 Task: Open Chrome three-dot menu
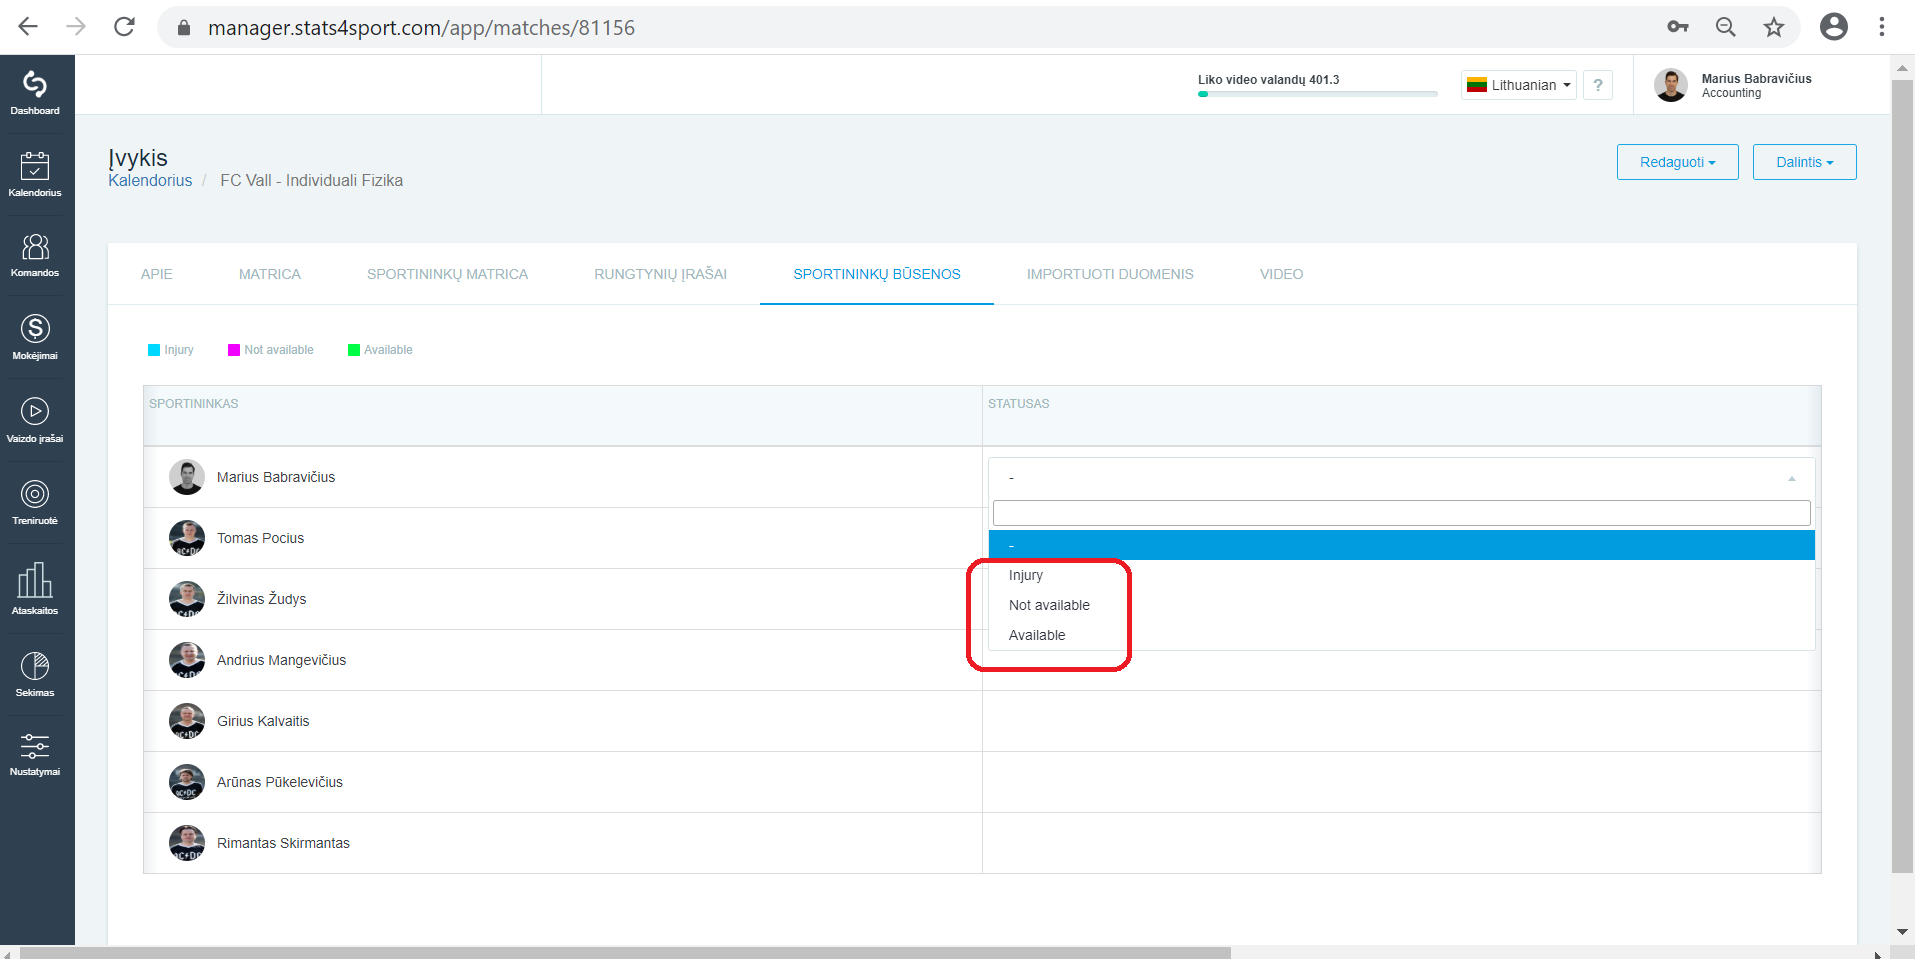1882,27
